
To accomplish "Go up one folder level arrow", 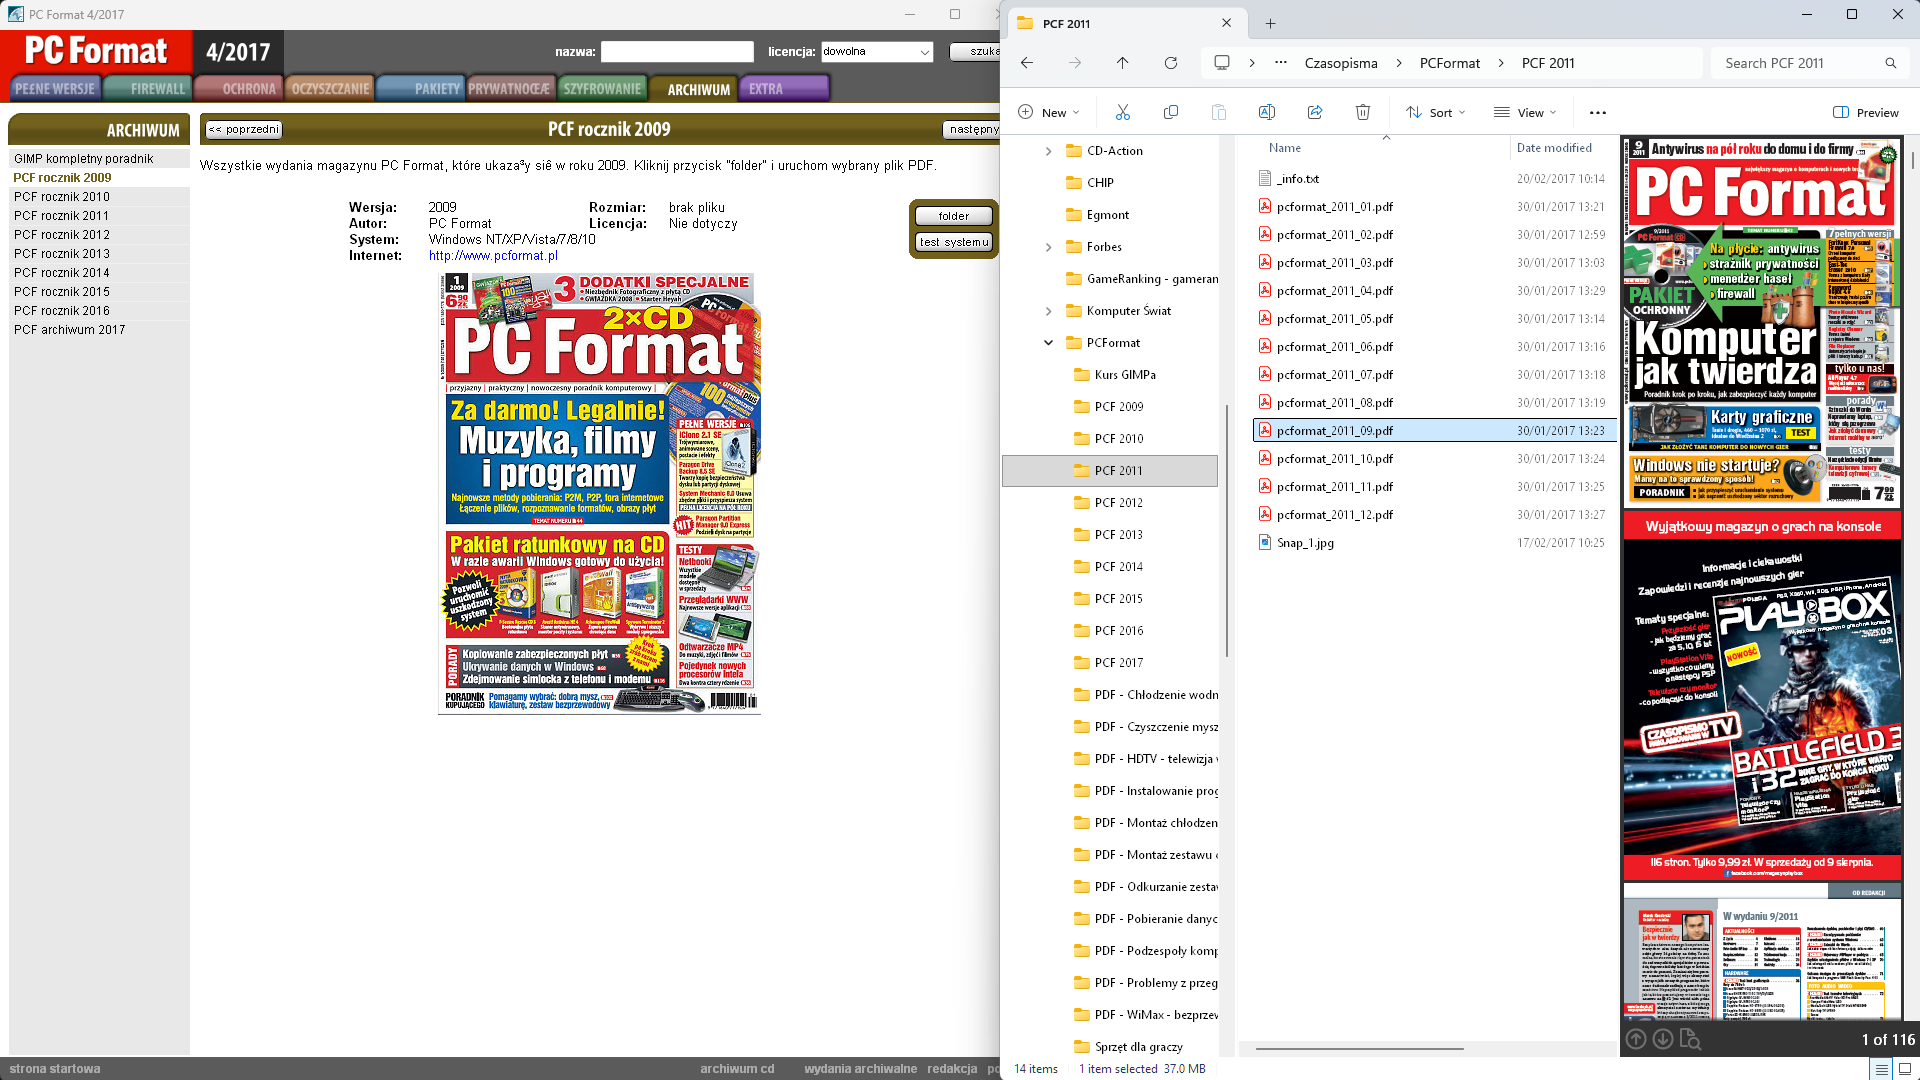I will point(1122,63).
